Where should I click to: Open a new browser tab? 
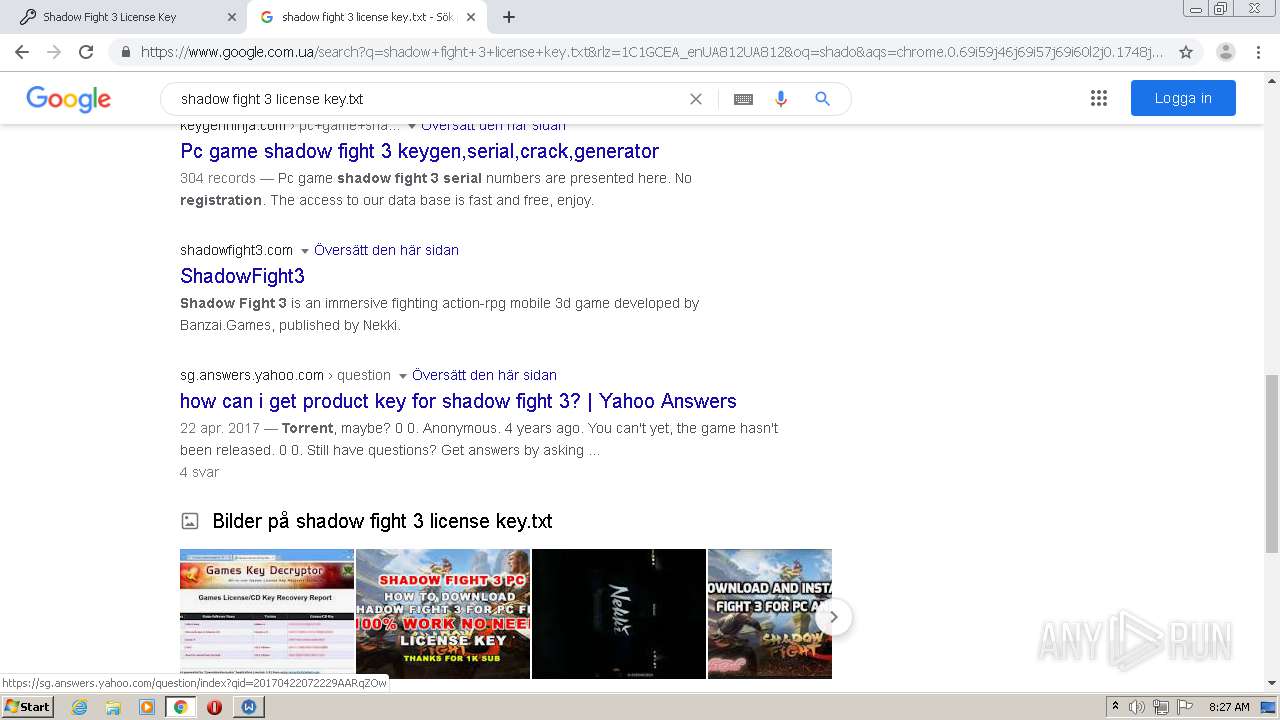coord(509,17)
